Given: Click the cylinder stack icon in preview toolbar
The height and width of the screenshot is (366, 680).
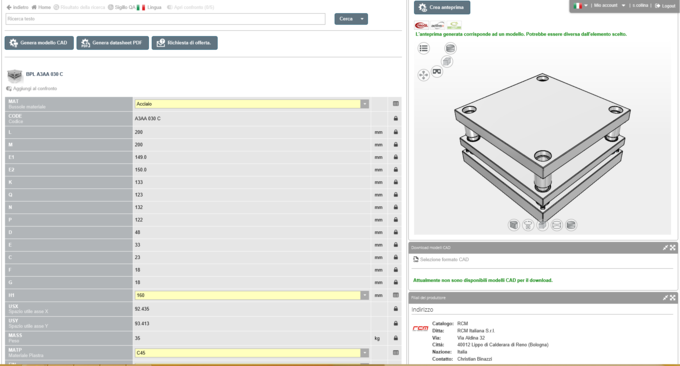Looking at the screenshot, I should click(x=450, y=48).
